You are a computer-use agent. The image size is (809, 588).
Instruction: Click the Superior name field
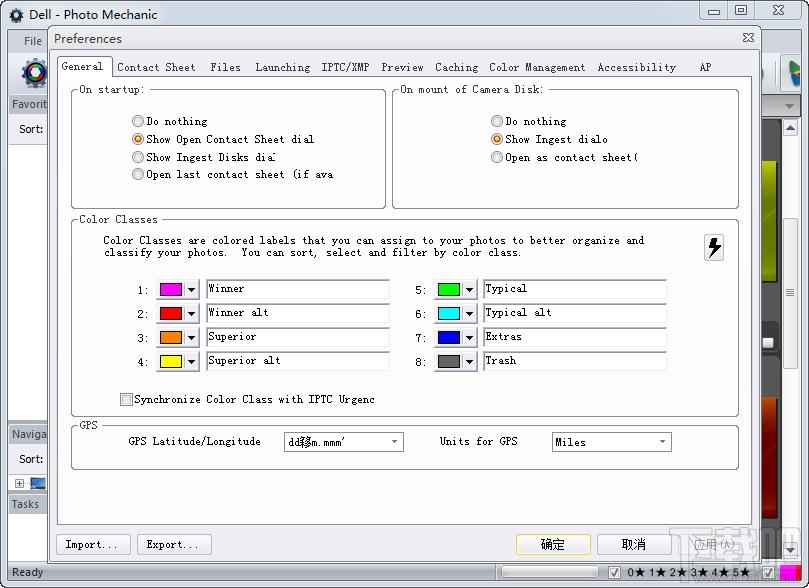click(x=298, y=337)
